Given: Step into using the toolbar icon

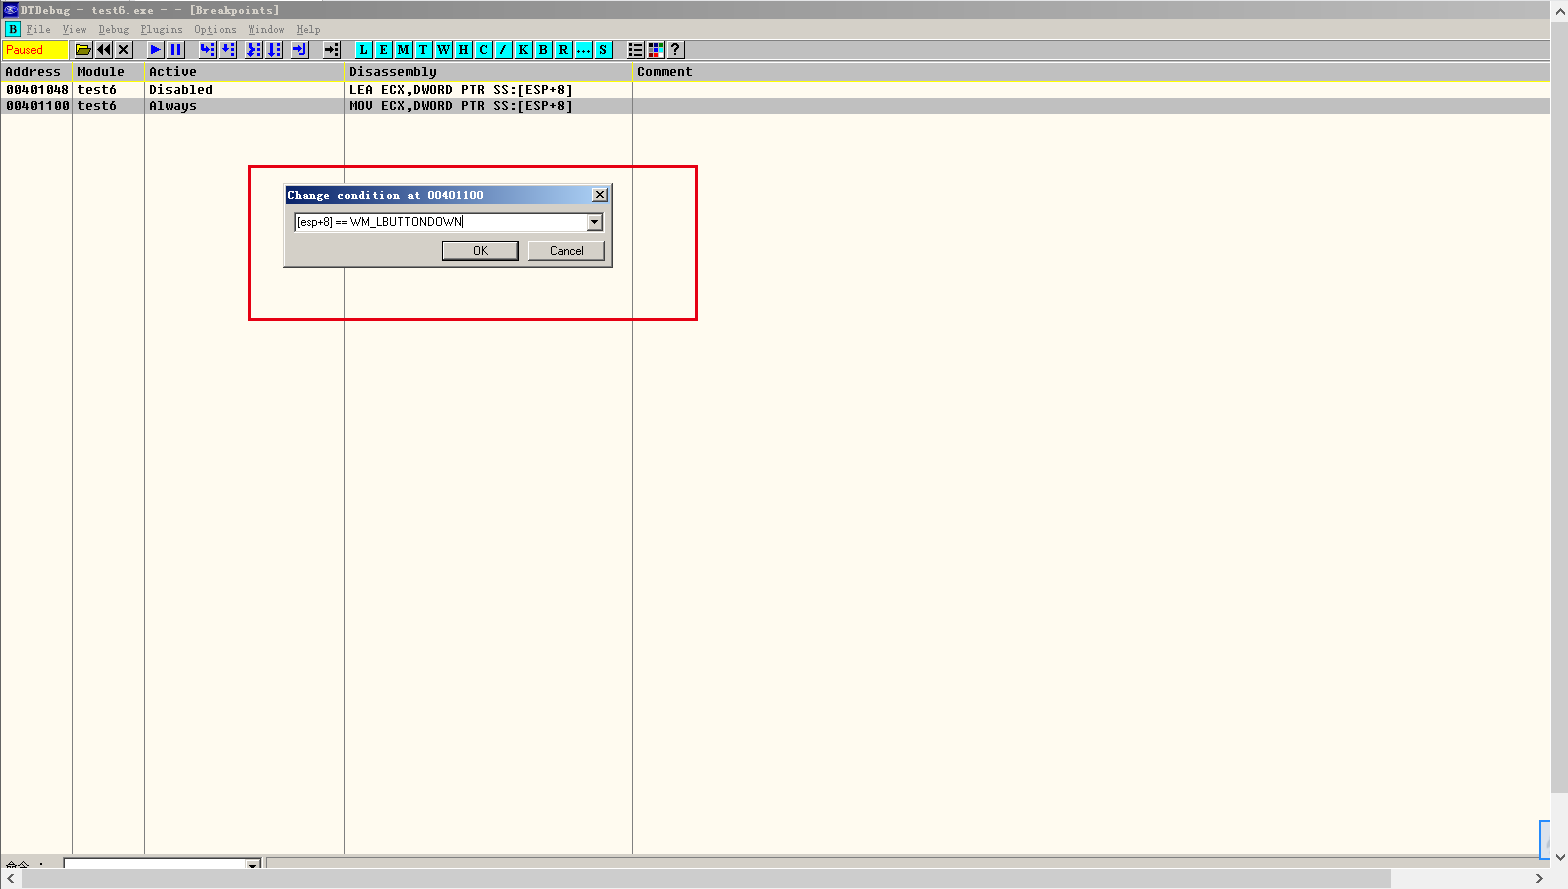Looking at the screenshot, I should click(x=208, y=50).
